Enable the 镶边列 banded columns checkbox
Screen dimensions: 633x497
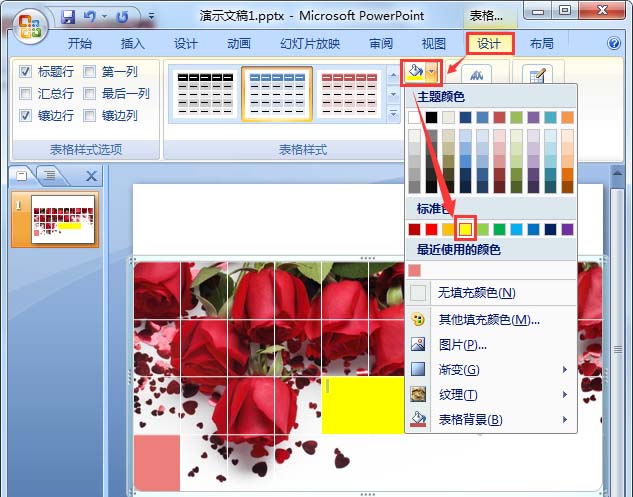coord(89,115)
